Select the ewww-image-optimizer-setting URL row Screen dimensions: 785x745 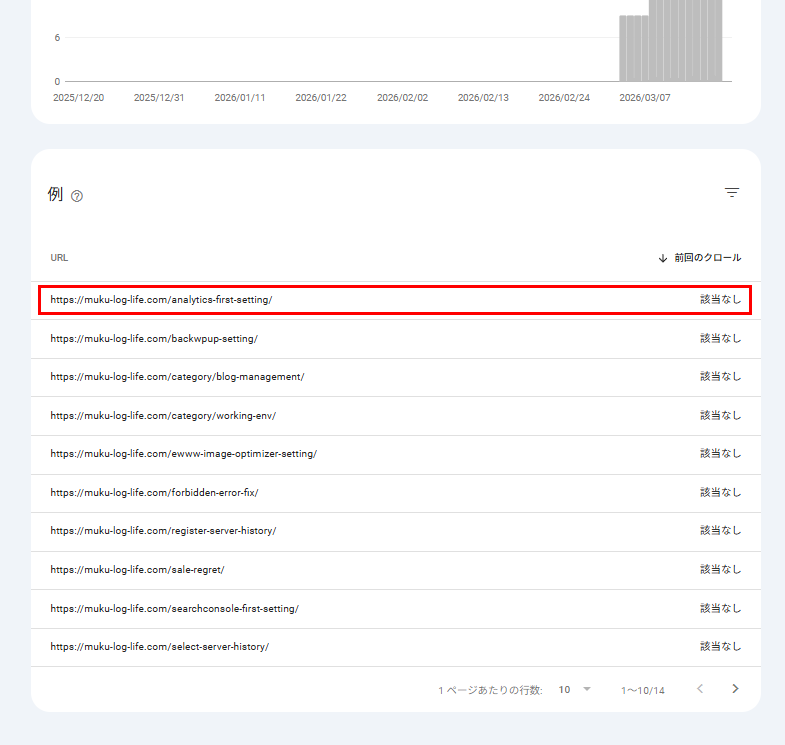click(x=183, y=454)
